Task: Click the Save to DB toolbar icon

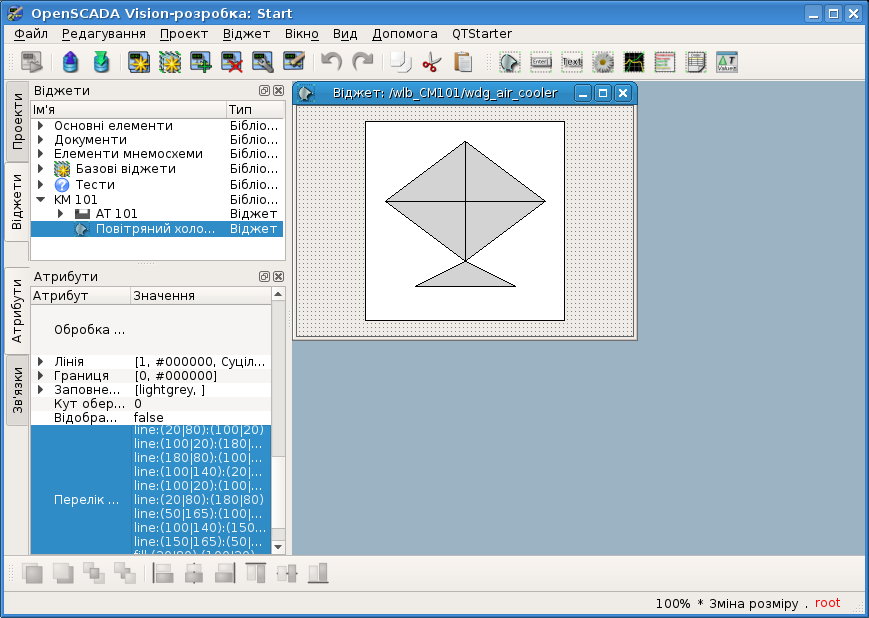Action: coord(101,63)
